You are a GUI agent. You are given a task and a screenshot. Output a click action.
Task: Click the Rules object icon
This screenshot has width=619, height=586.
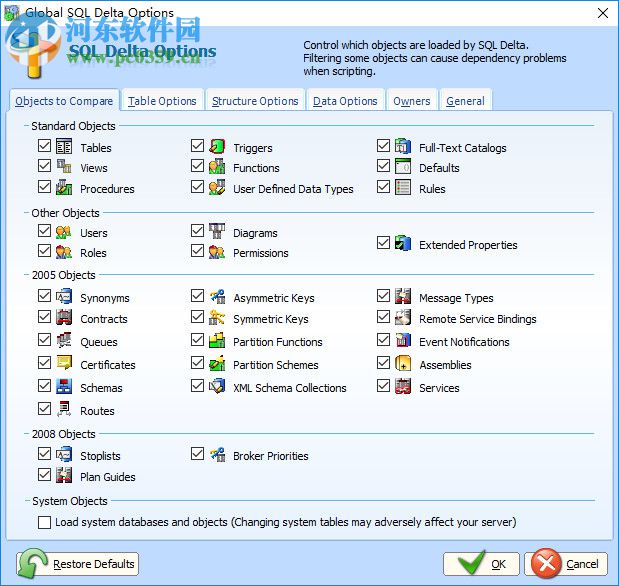pos(403,187)
